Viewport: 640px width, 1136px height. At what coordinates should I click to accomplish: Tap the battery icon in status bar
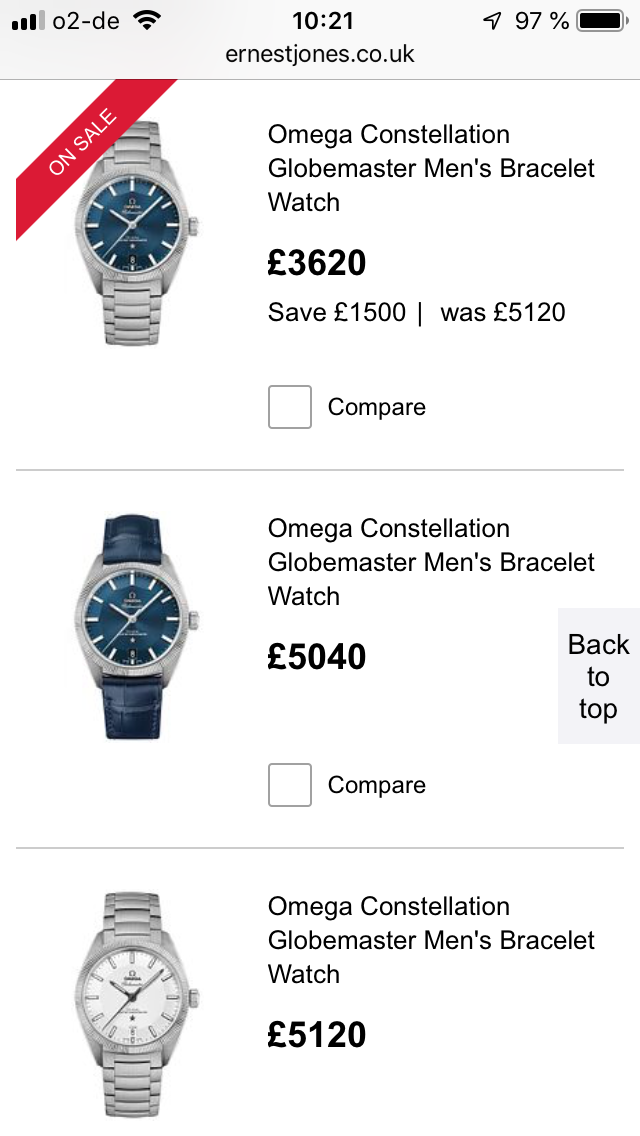coord(601,20)
